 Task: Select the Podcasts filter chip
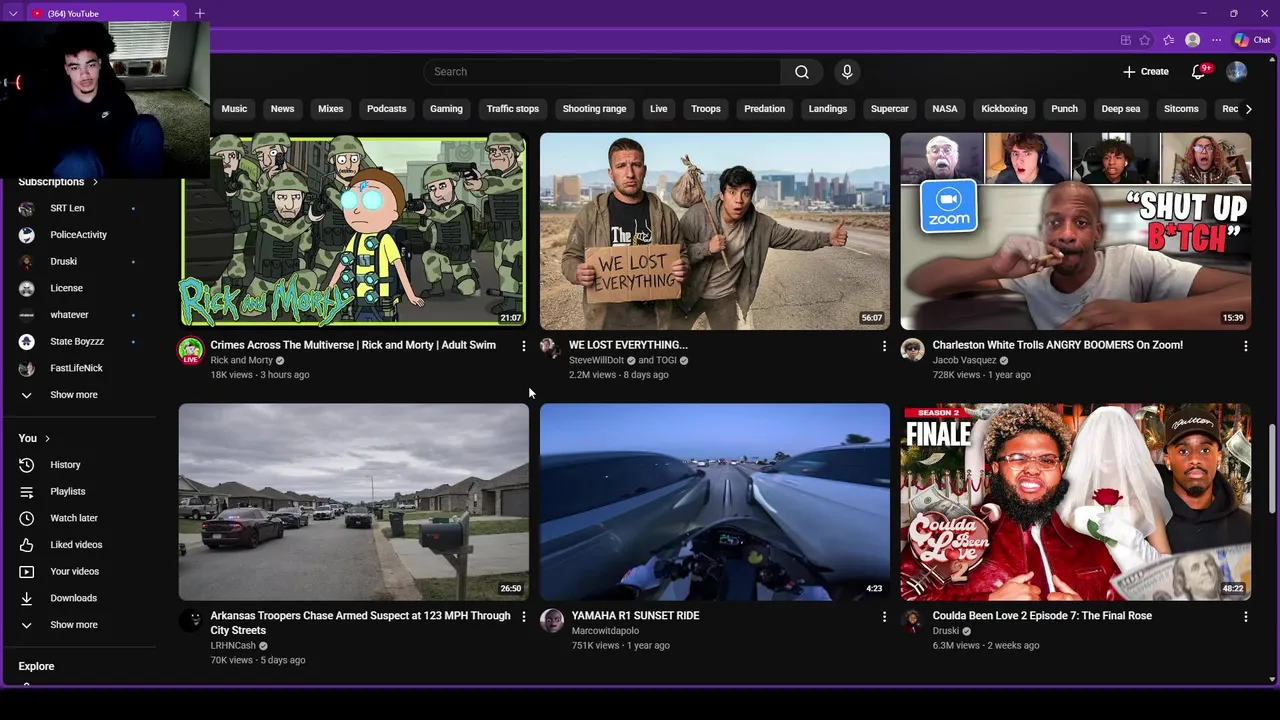386,109
